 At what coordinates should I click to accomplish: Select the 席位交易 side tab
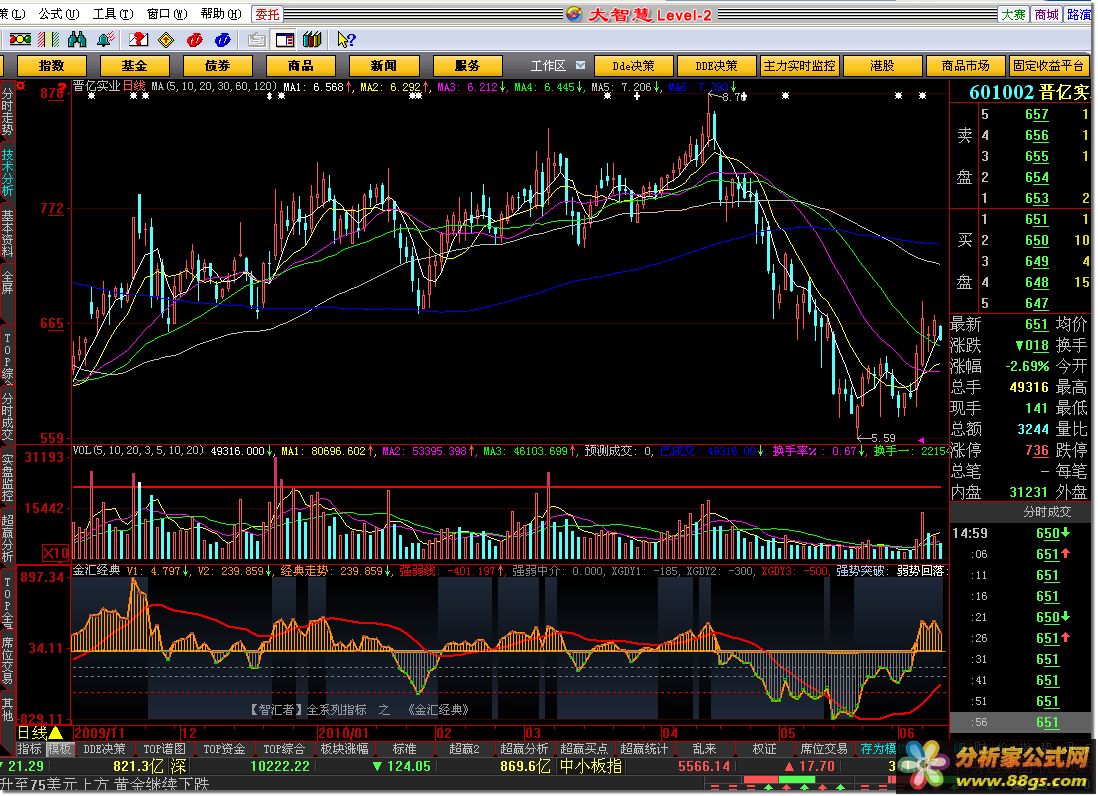pos(7,659)
